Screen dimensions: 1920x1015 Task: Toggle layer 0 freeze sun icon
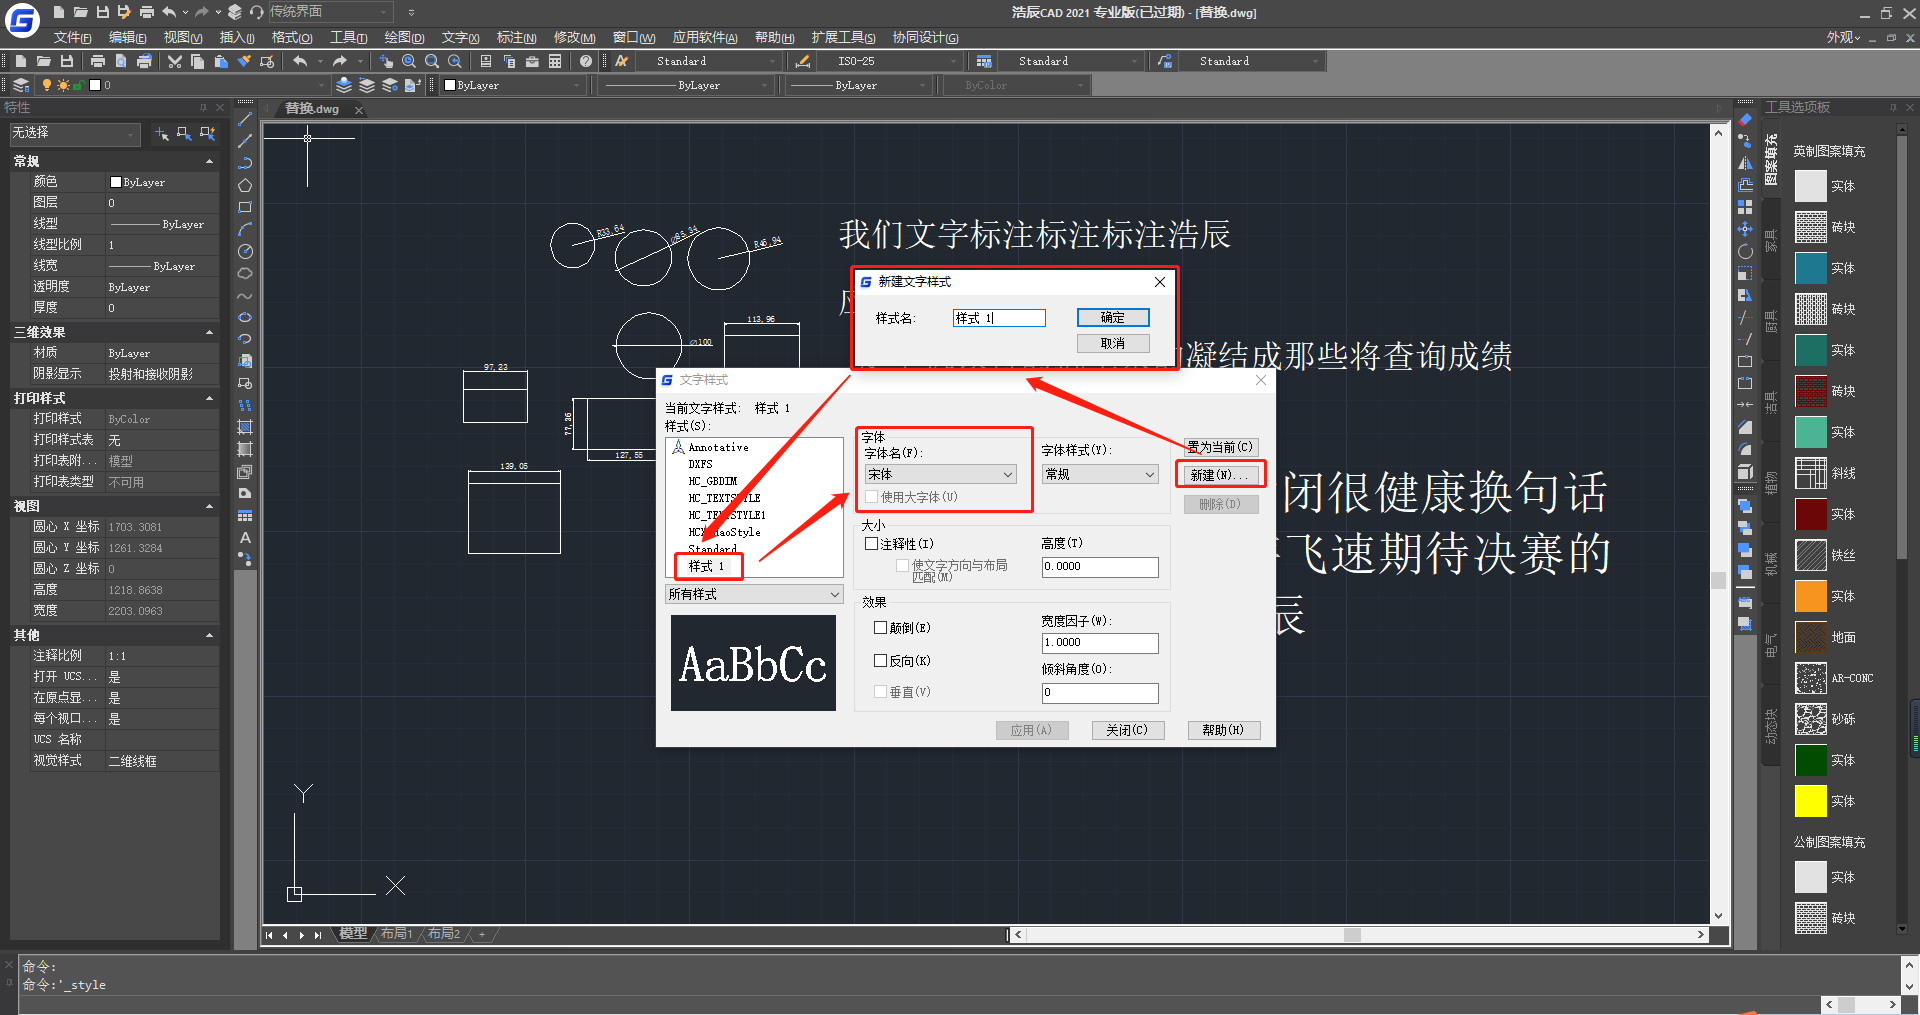[63, 85]
